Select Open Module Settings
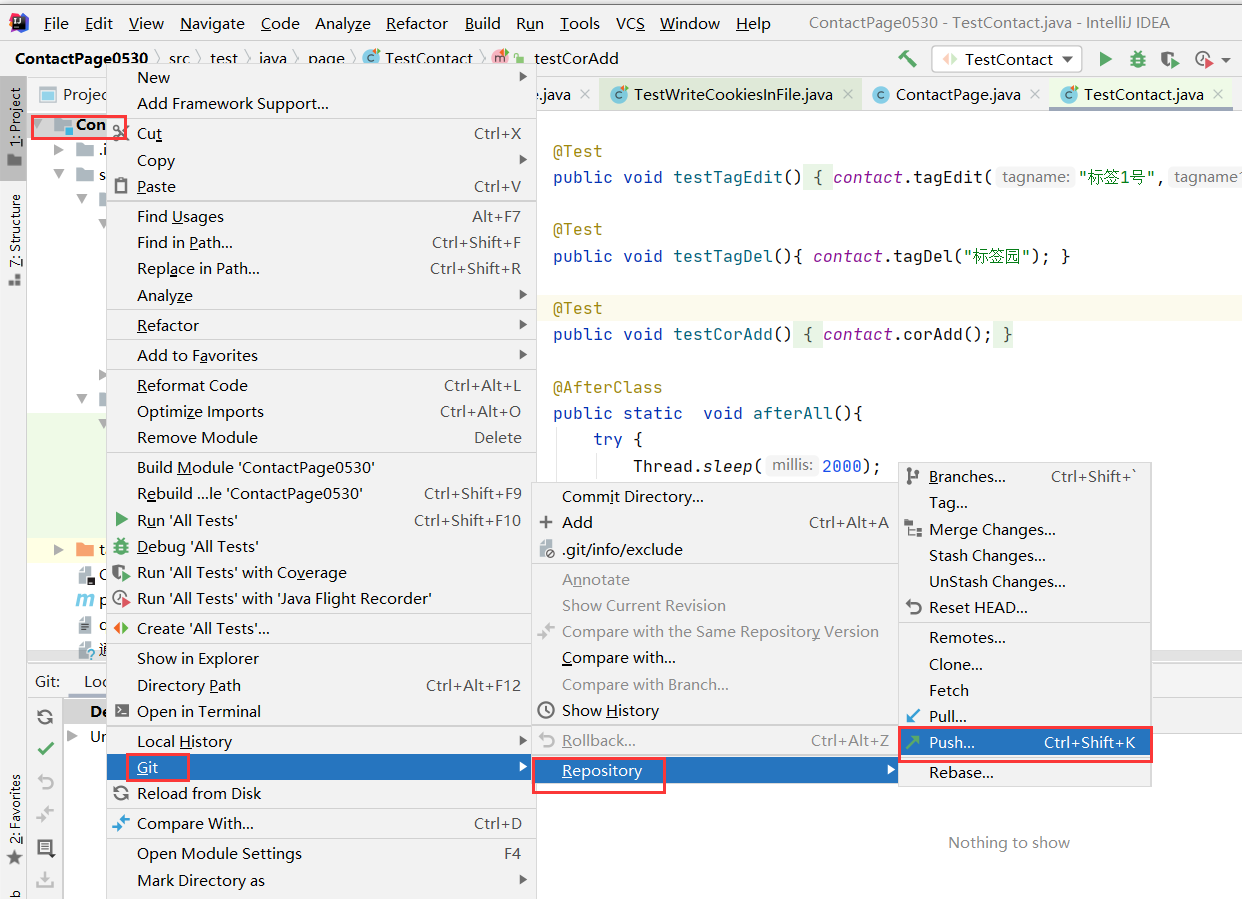This screenshot has height=899, width=1242. click(x=319, y=853)
